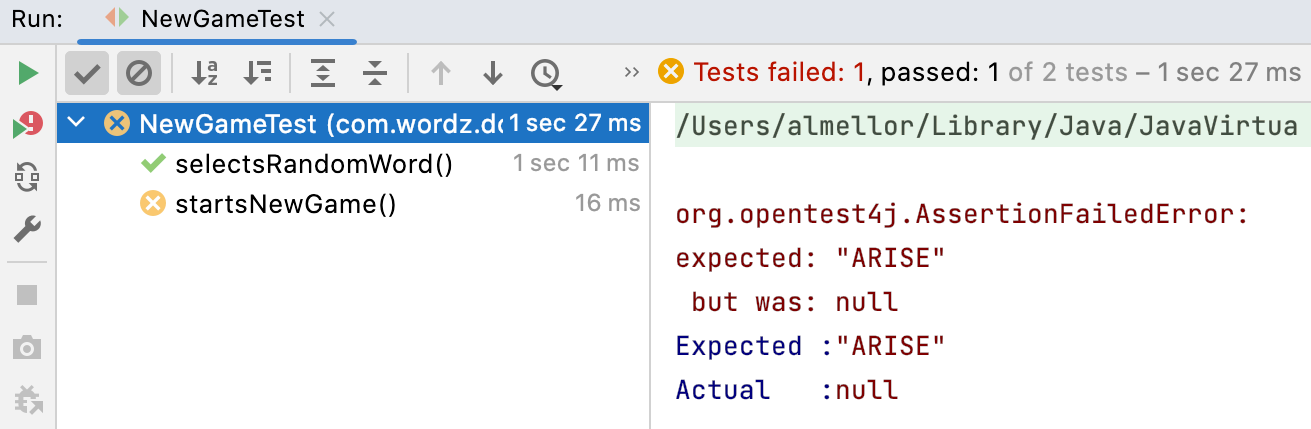Select the NewGameTest run tab
The height and width of the screenshot is (429, 1311).
[x=205, y=18]
